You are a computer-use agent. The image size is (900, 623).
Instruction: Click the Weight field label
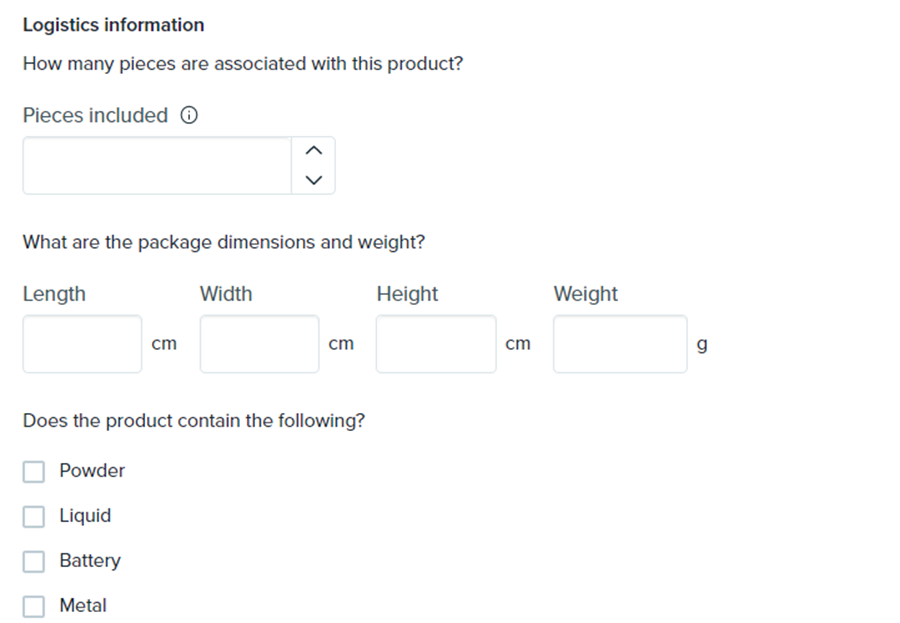tap(585, 294)
